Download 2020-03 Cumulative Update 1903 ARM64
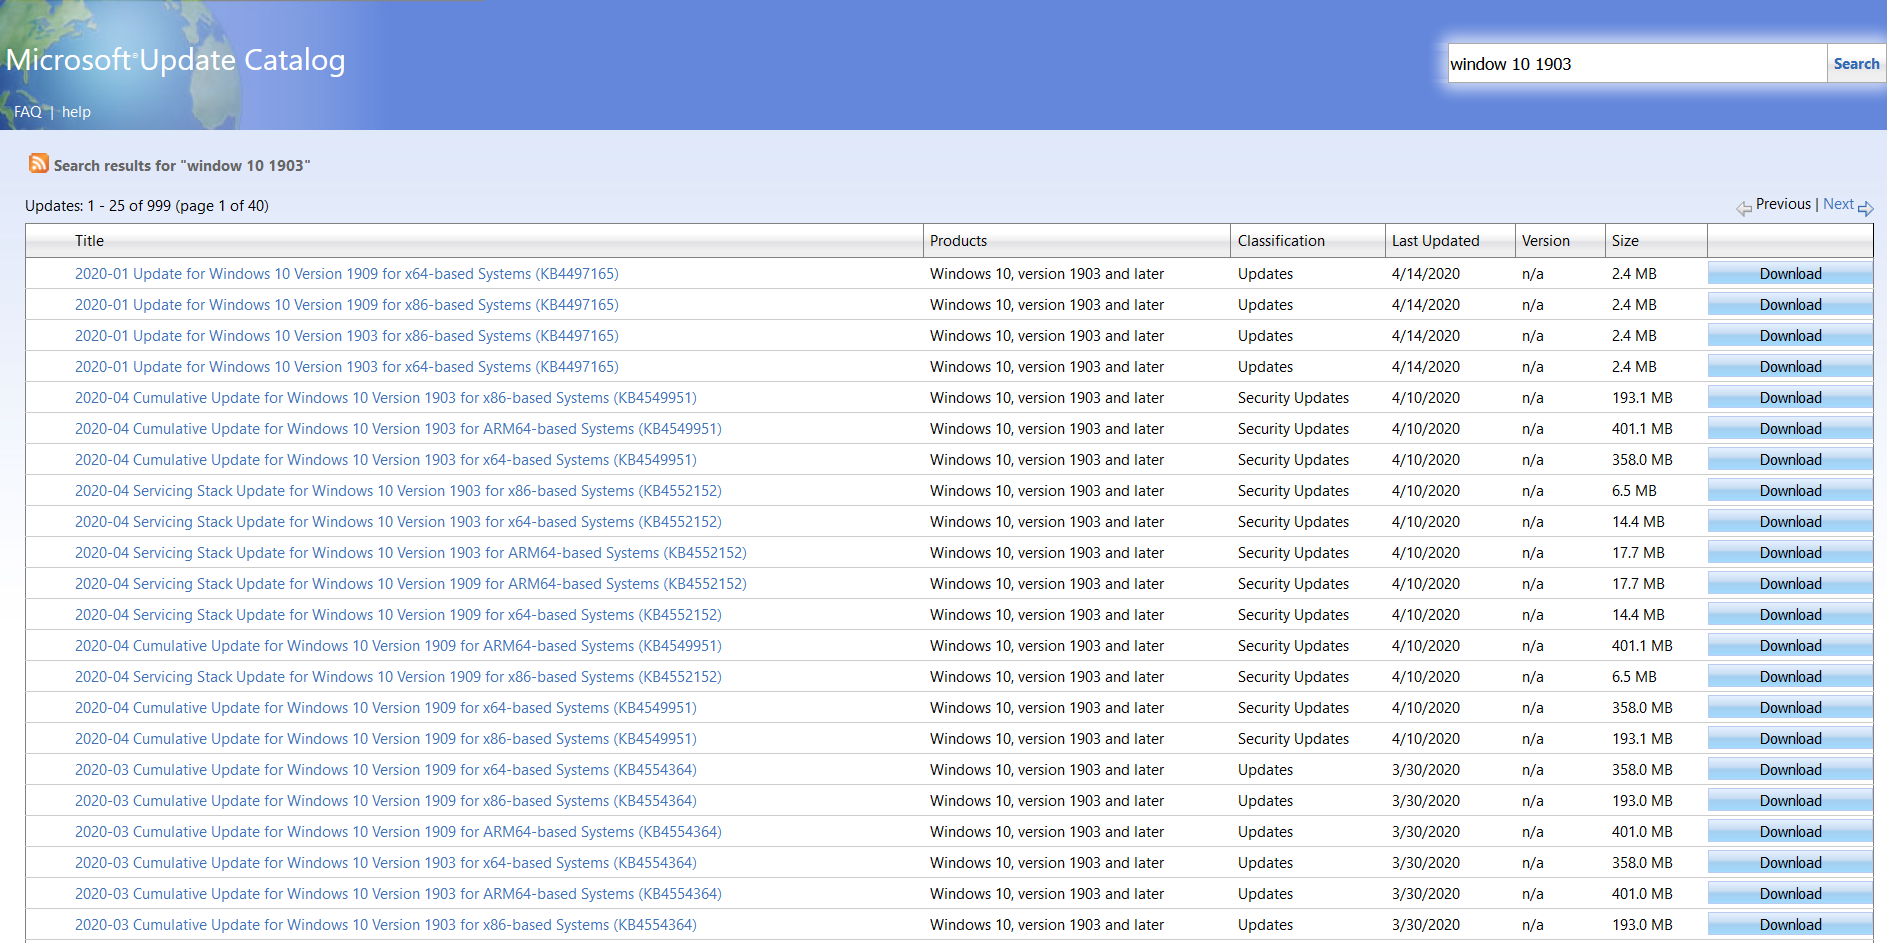This screenshot has width=1887, height=943. coord(1790,894)
